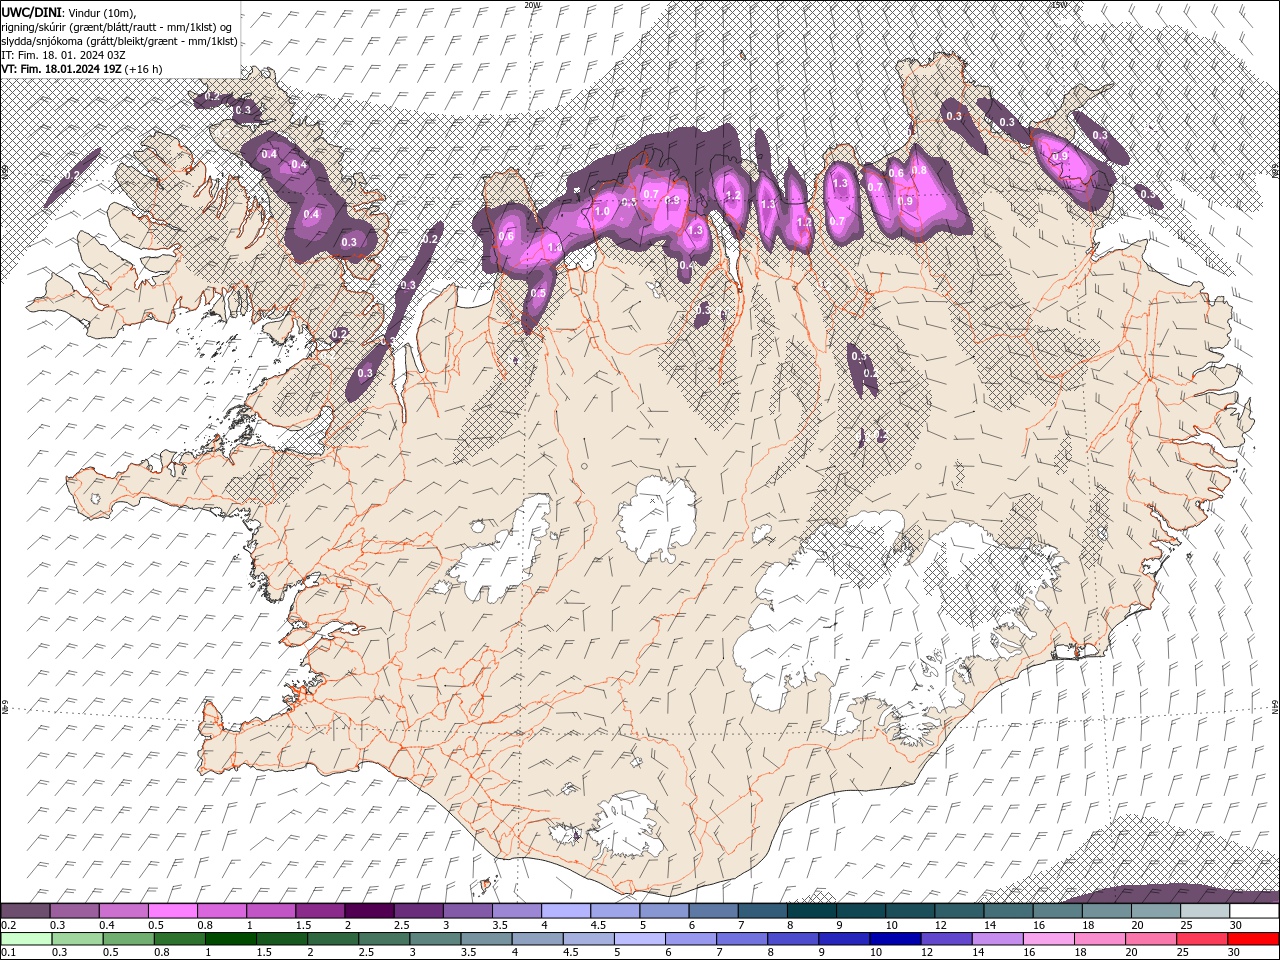Select the pink-red 25 swatch in the rain legend

(1201, 939)
